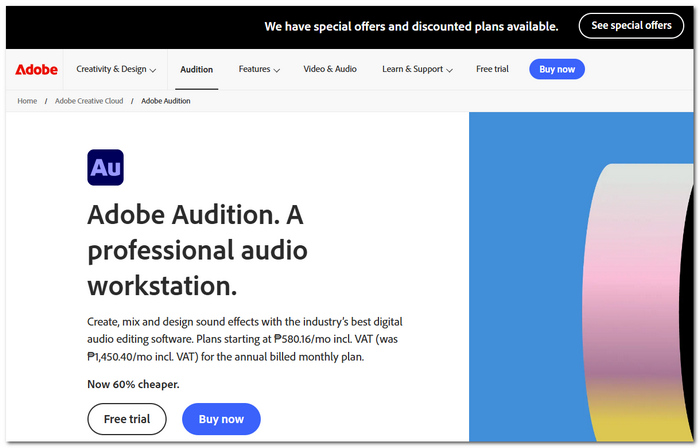This screenshot has width=700, height=448.
Task: Expand the Learn & Support dropdown
Action: (x=417, y=69)
